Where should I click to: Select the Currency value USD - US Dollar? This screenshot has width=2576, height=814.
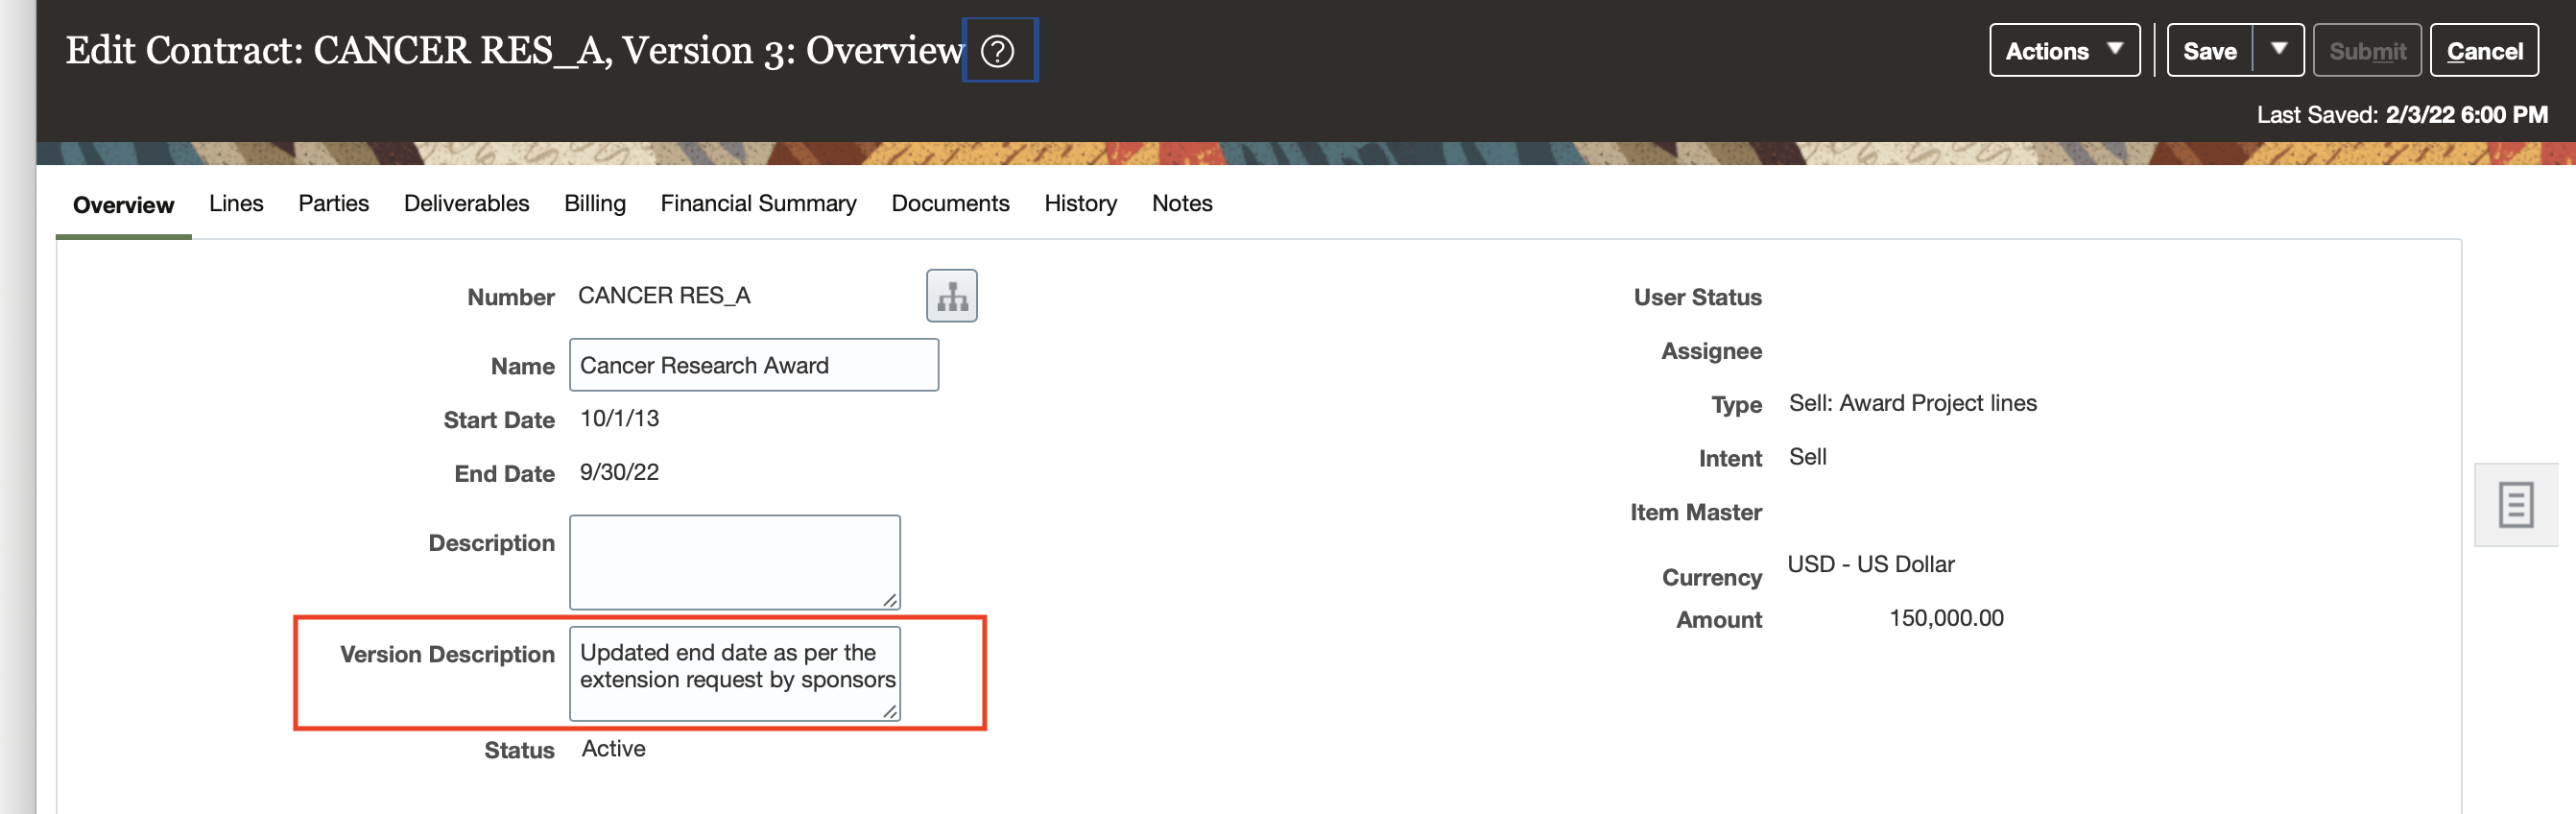point(1870,564)
